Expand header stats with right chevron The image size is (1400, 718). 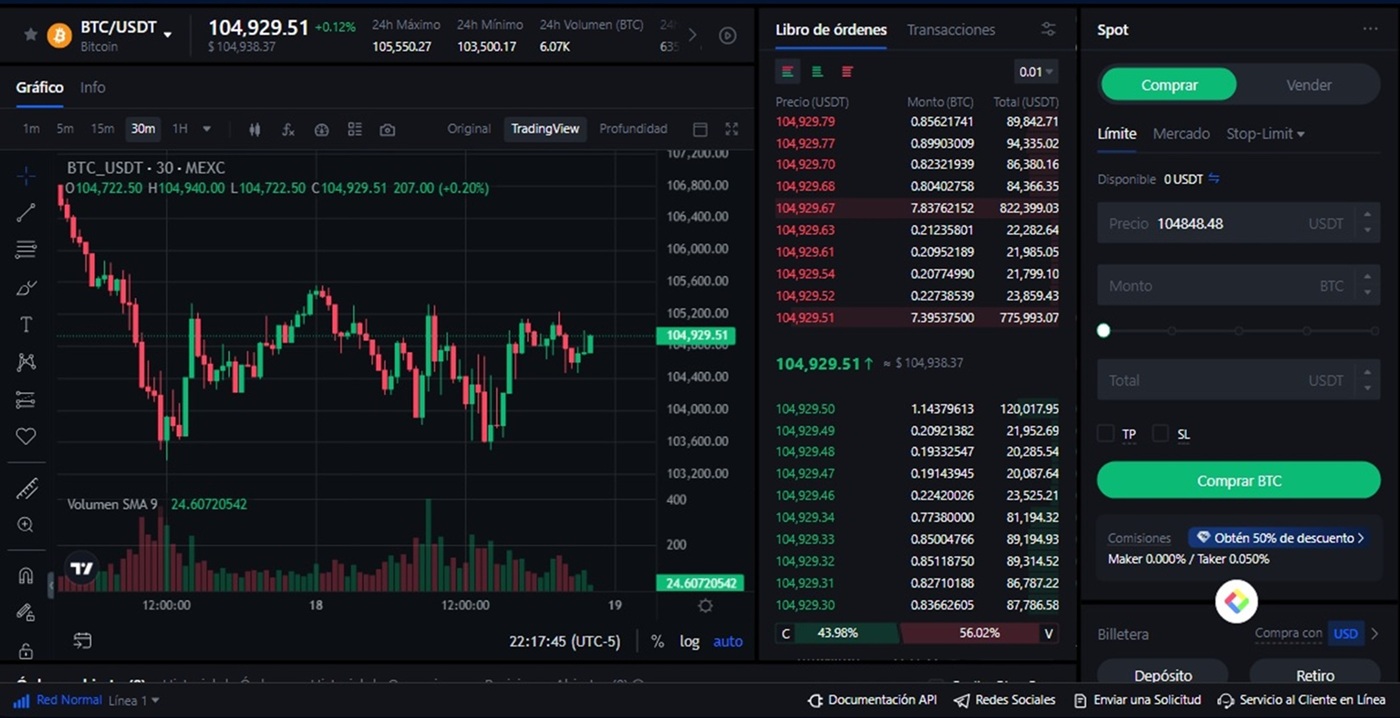(693, 35)
